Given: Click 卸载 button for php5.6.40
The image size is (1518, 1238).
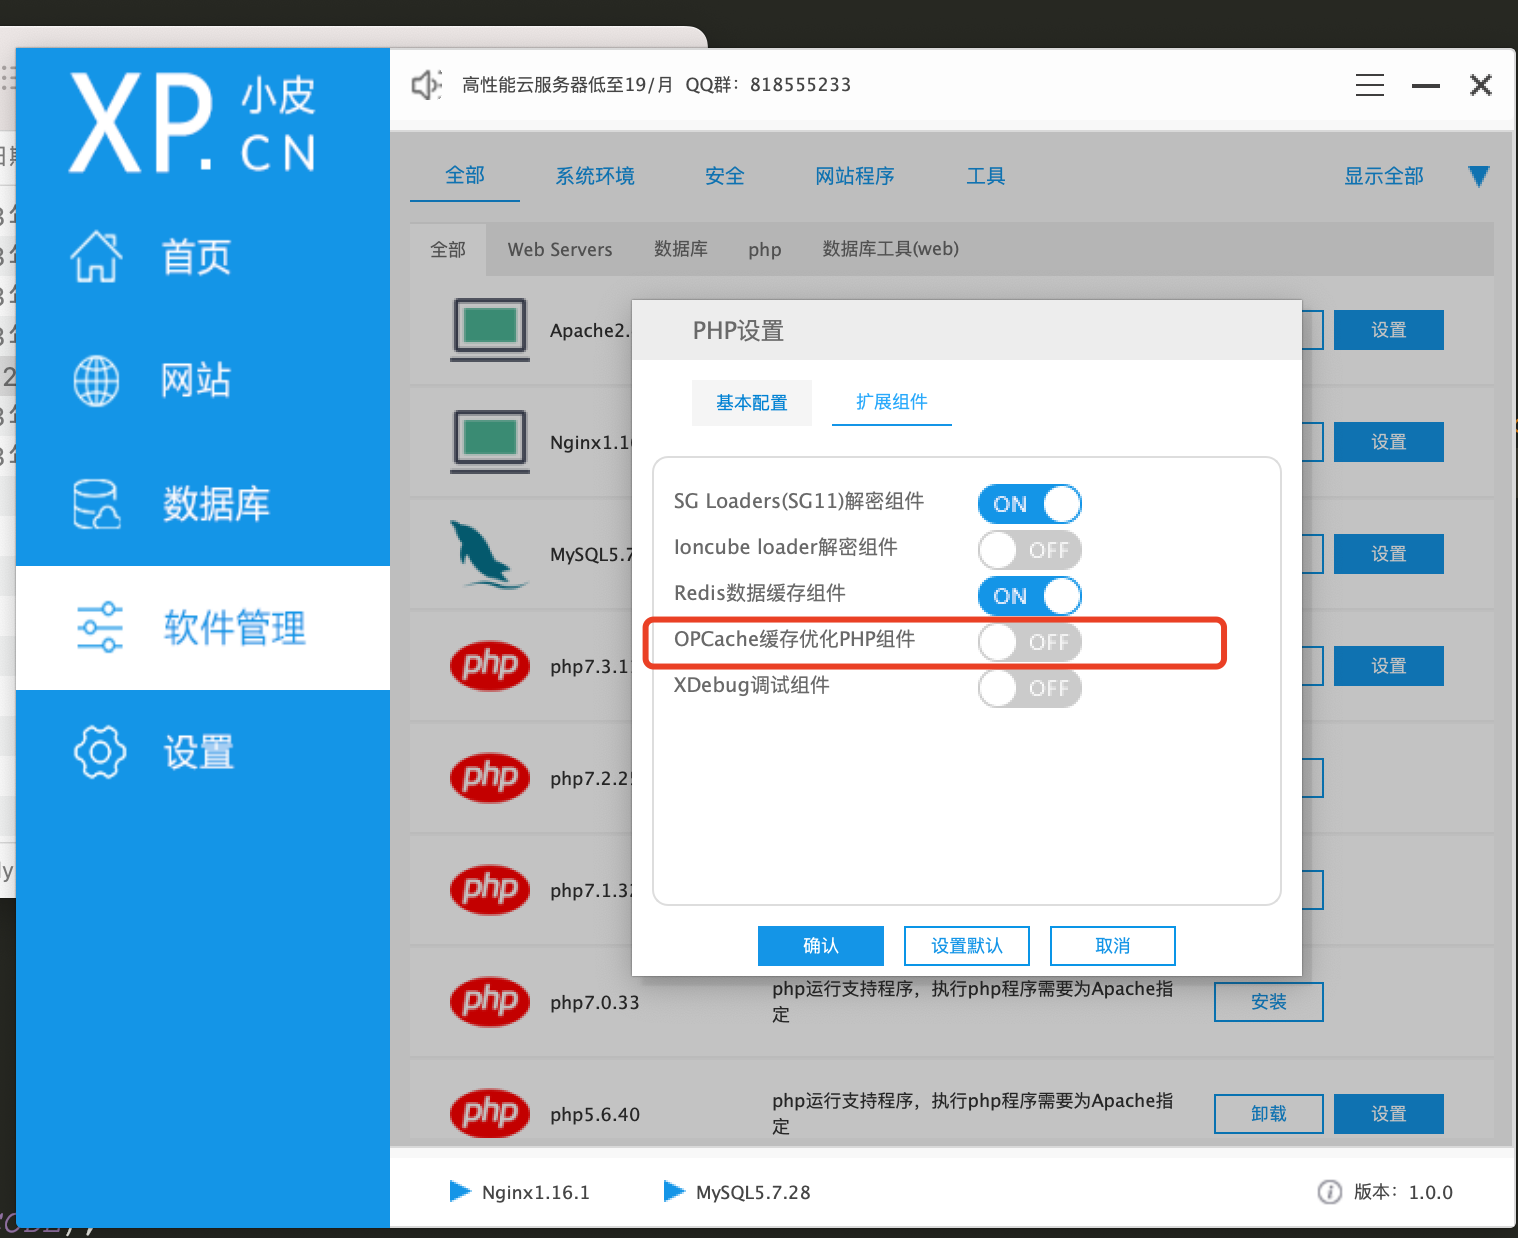Looking at the screenshot, I should pyautogui.click(x=1268, y=1114).
